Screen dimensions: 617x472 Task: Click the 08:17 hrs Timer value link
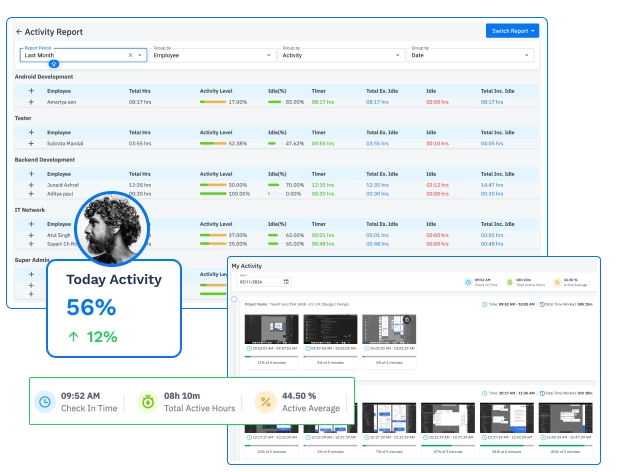pyautogui.click(x=322, y=101)
